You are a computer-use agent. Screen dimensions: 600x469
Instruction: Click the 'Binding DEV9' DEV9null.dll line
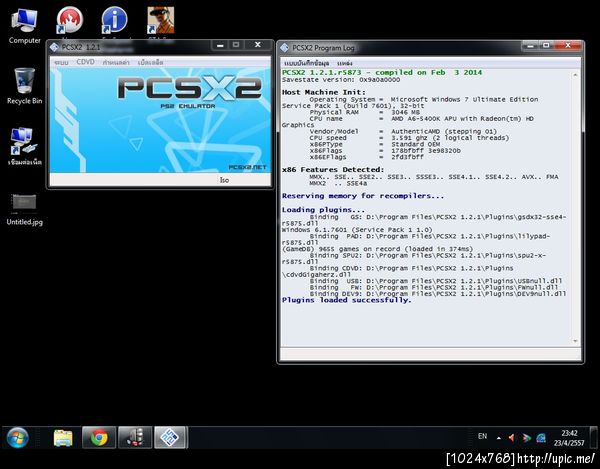(x=438, y=294)
